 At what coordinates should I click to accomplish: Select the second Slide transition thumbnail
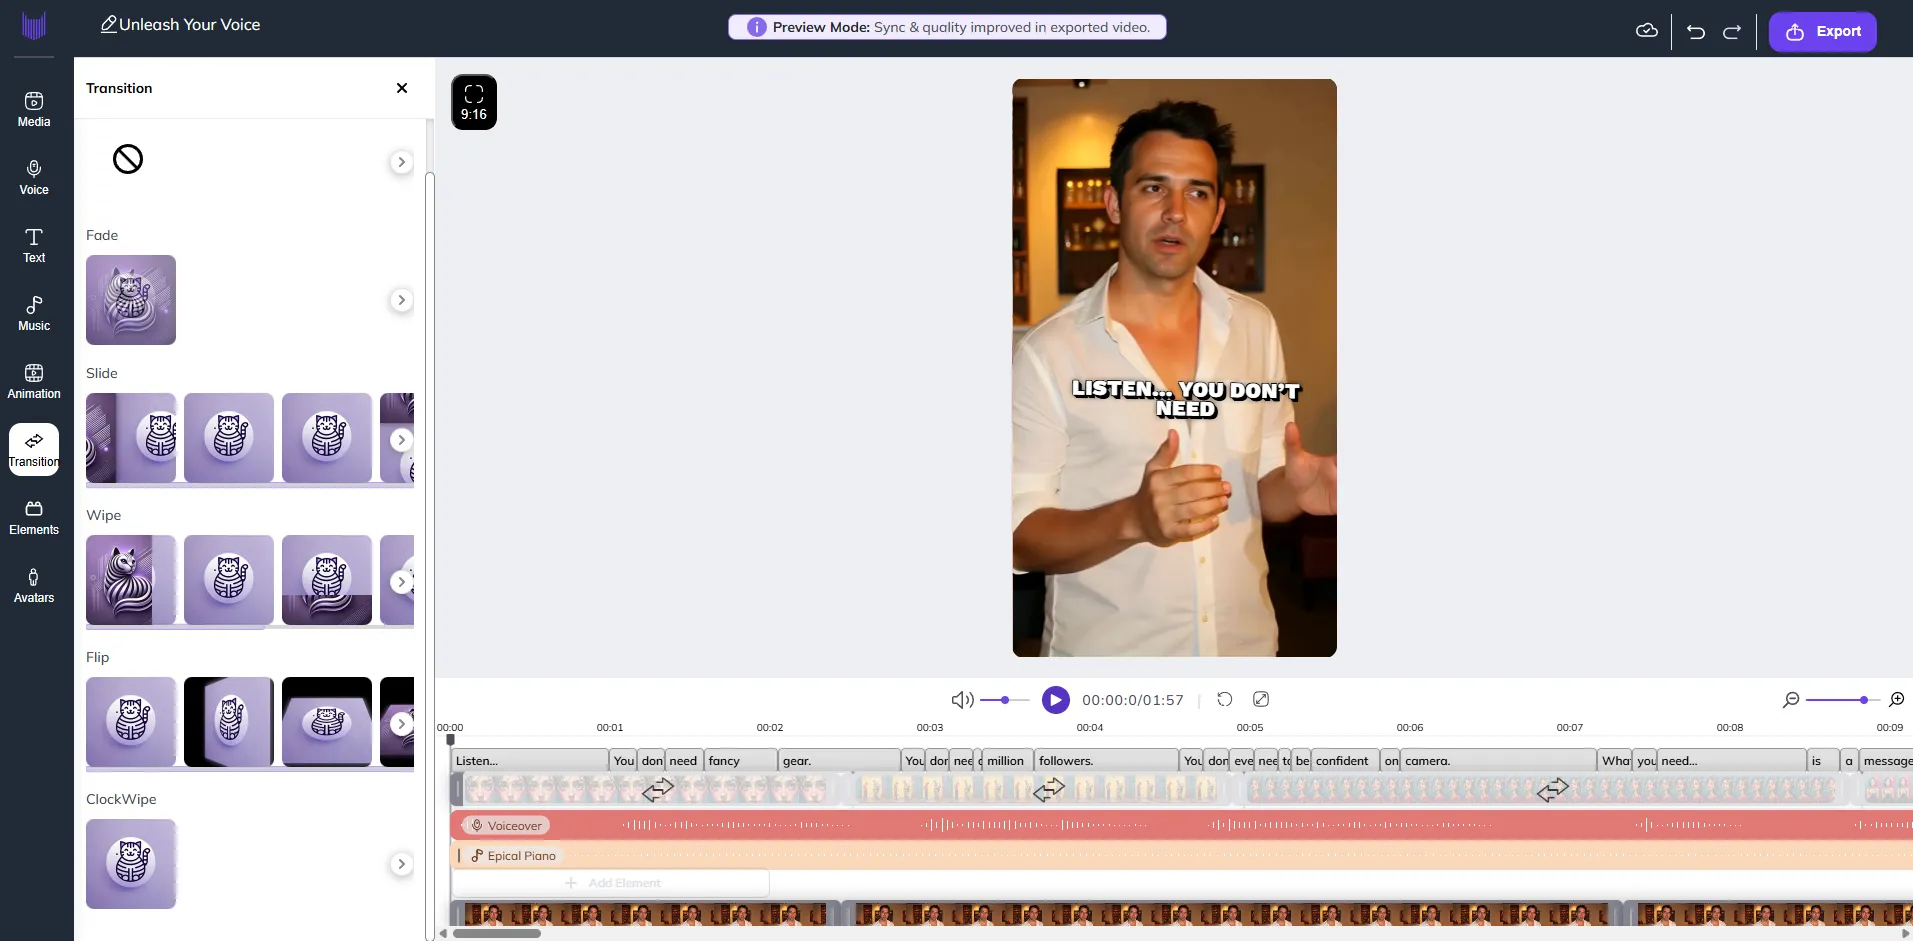coord(229,438)
